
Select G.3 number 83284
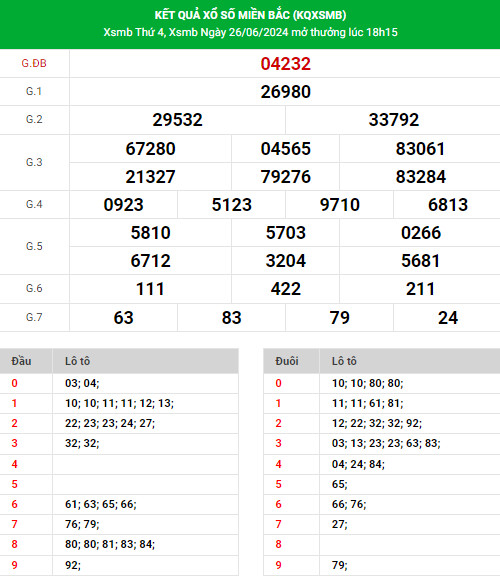pos(421,177)
